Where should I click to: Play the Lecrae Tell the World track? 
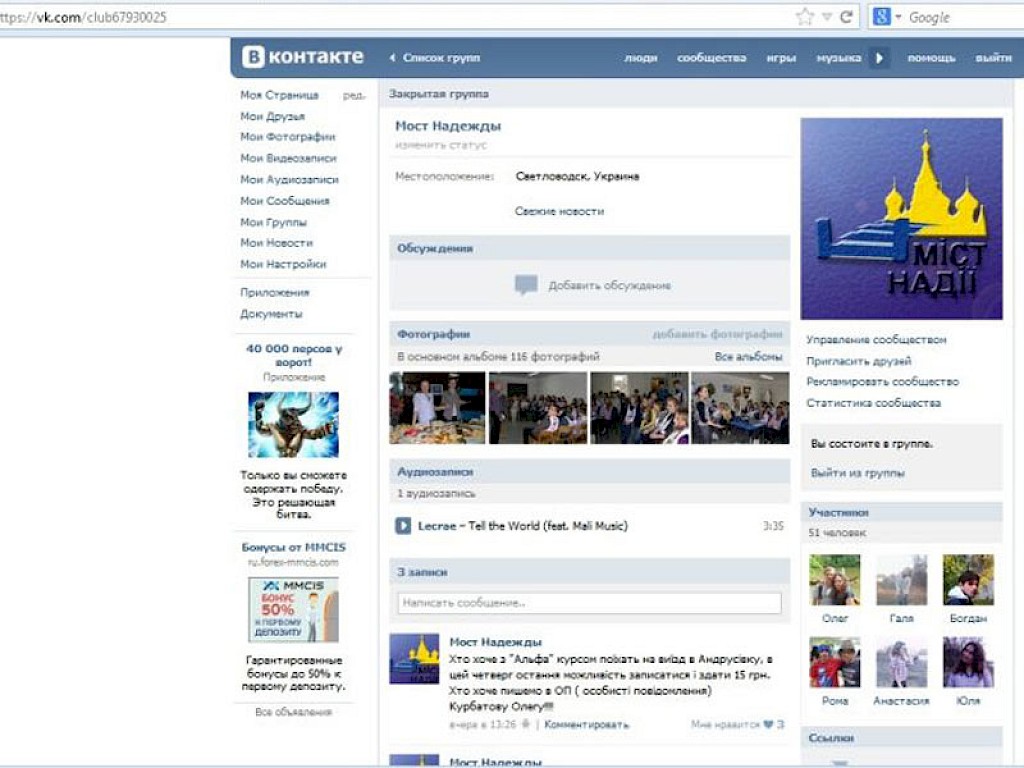coord(403,526)
